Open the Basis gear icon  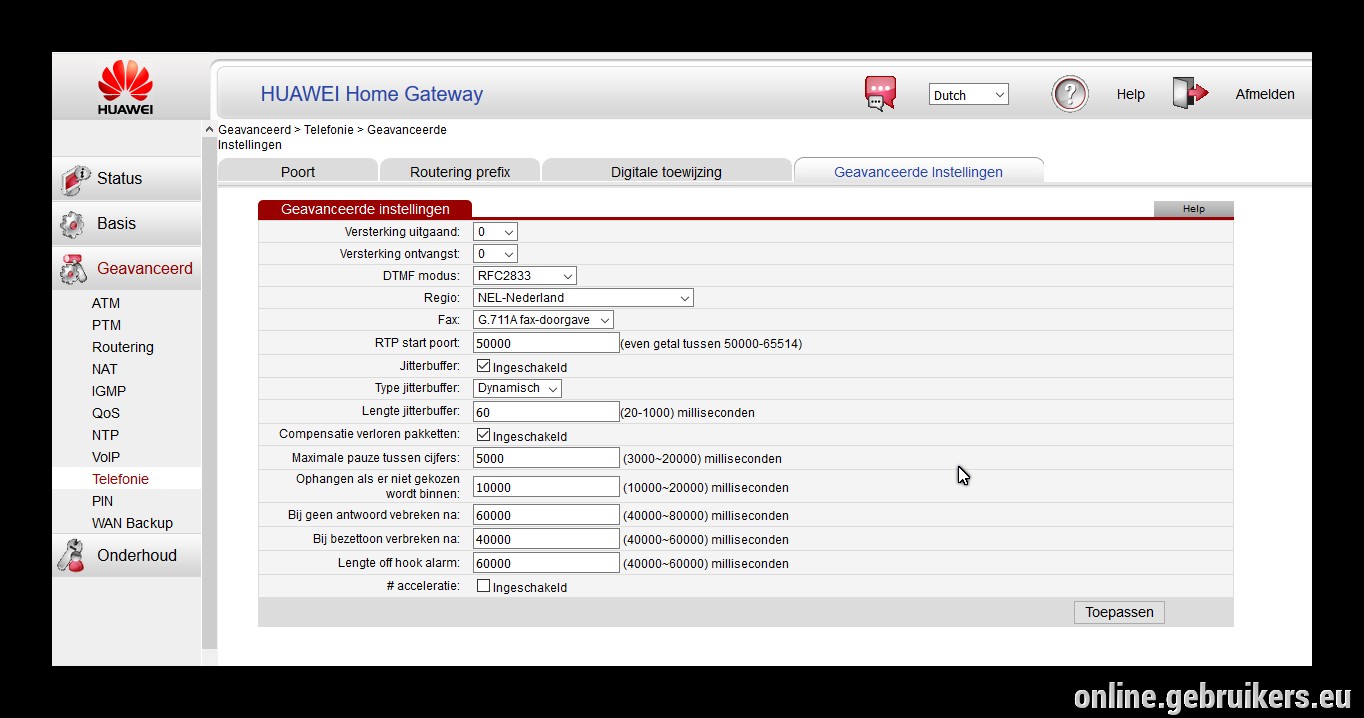73,224
